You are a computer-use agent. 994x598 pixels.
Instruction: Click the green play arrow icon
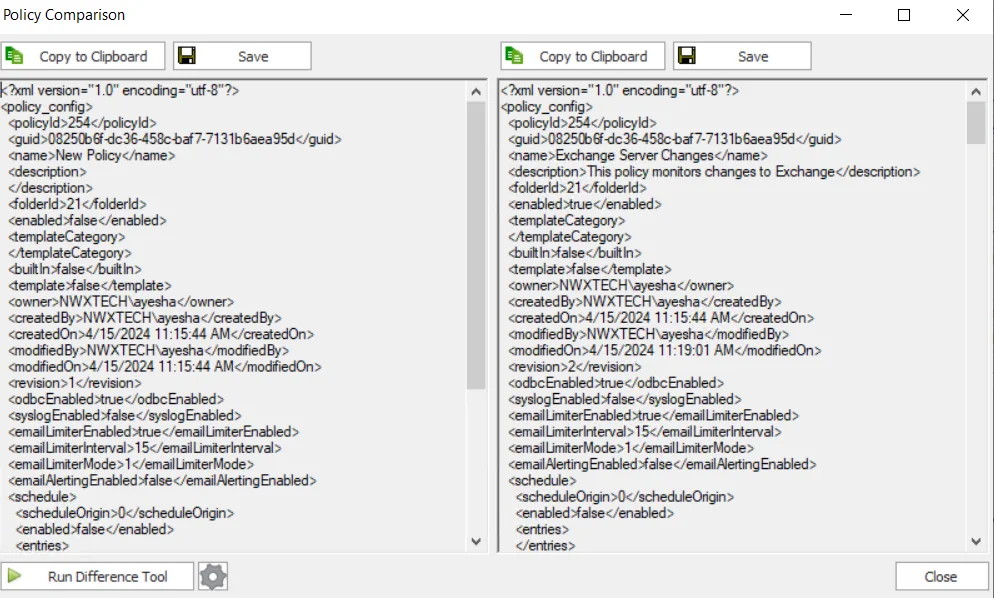[14, 576]
